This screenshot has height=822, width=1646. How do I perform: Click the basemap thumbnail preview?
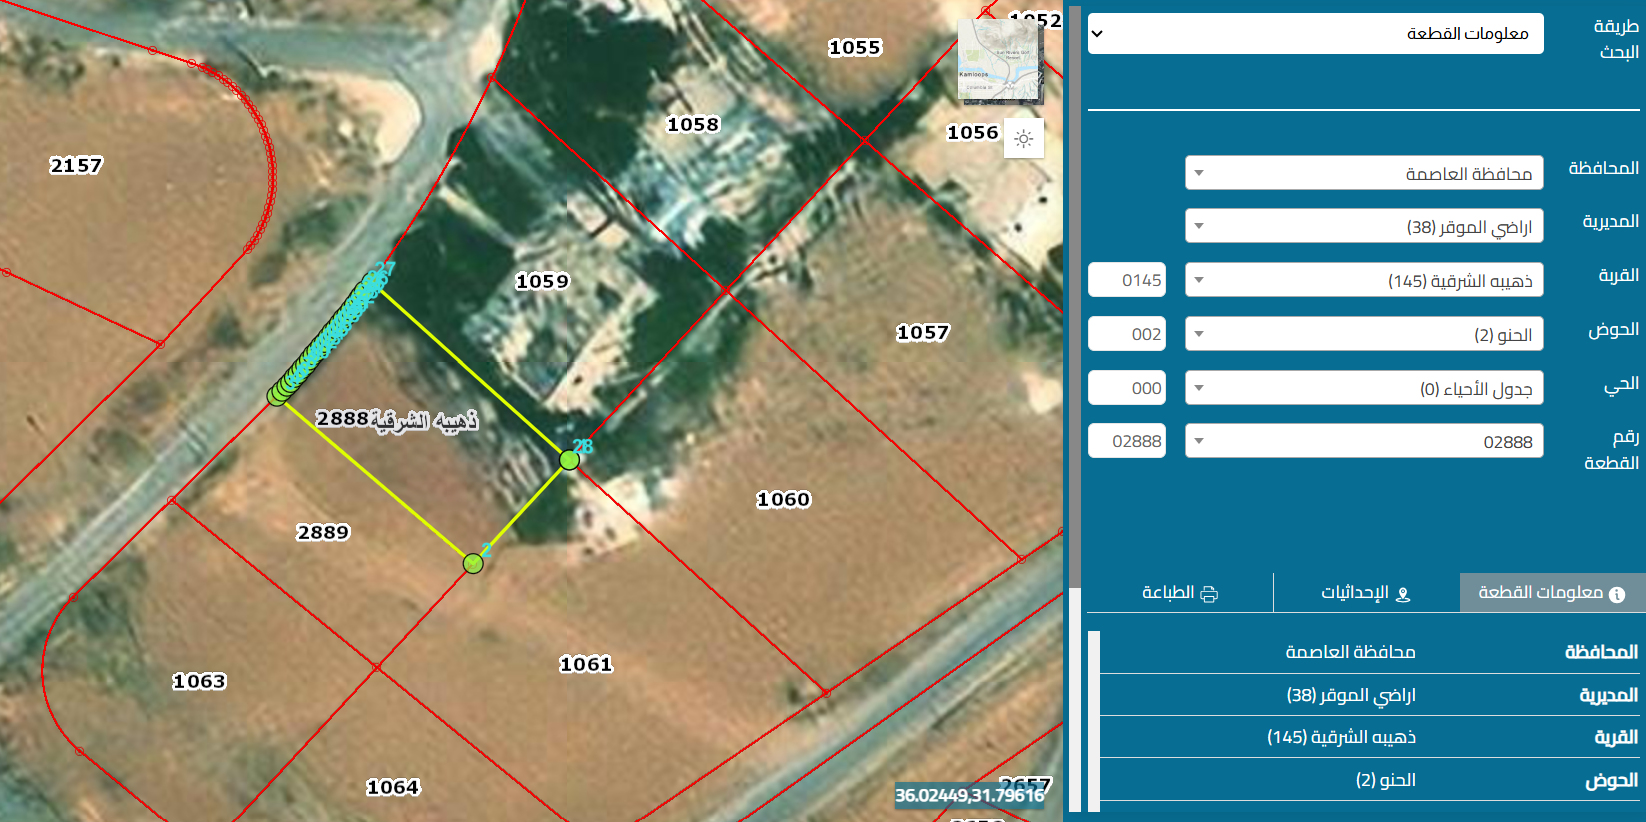[x=999, y=61]
